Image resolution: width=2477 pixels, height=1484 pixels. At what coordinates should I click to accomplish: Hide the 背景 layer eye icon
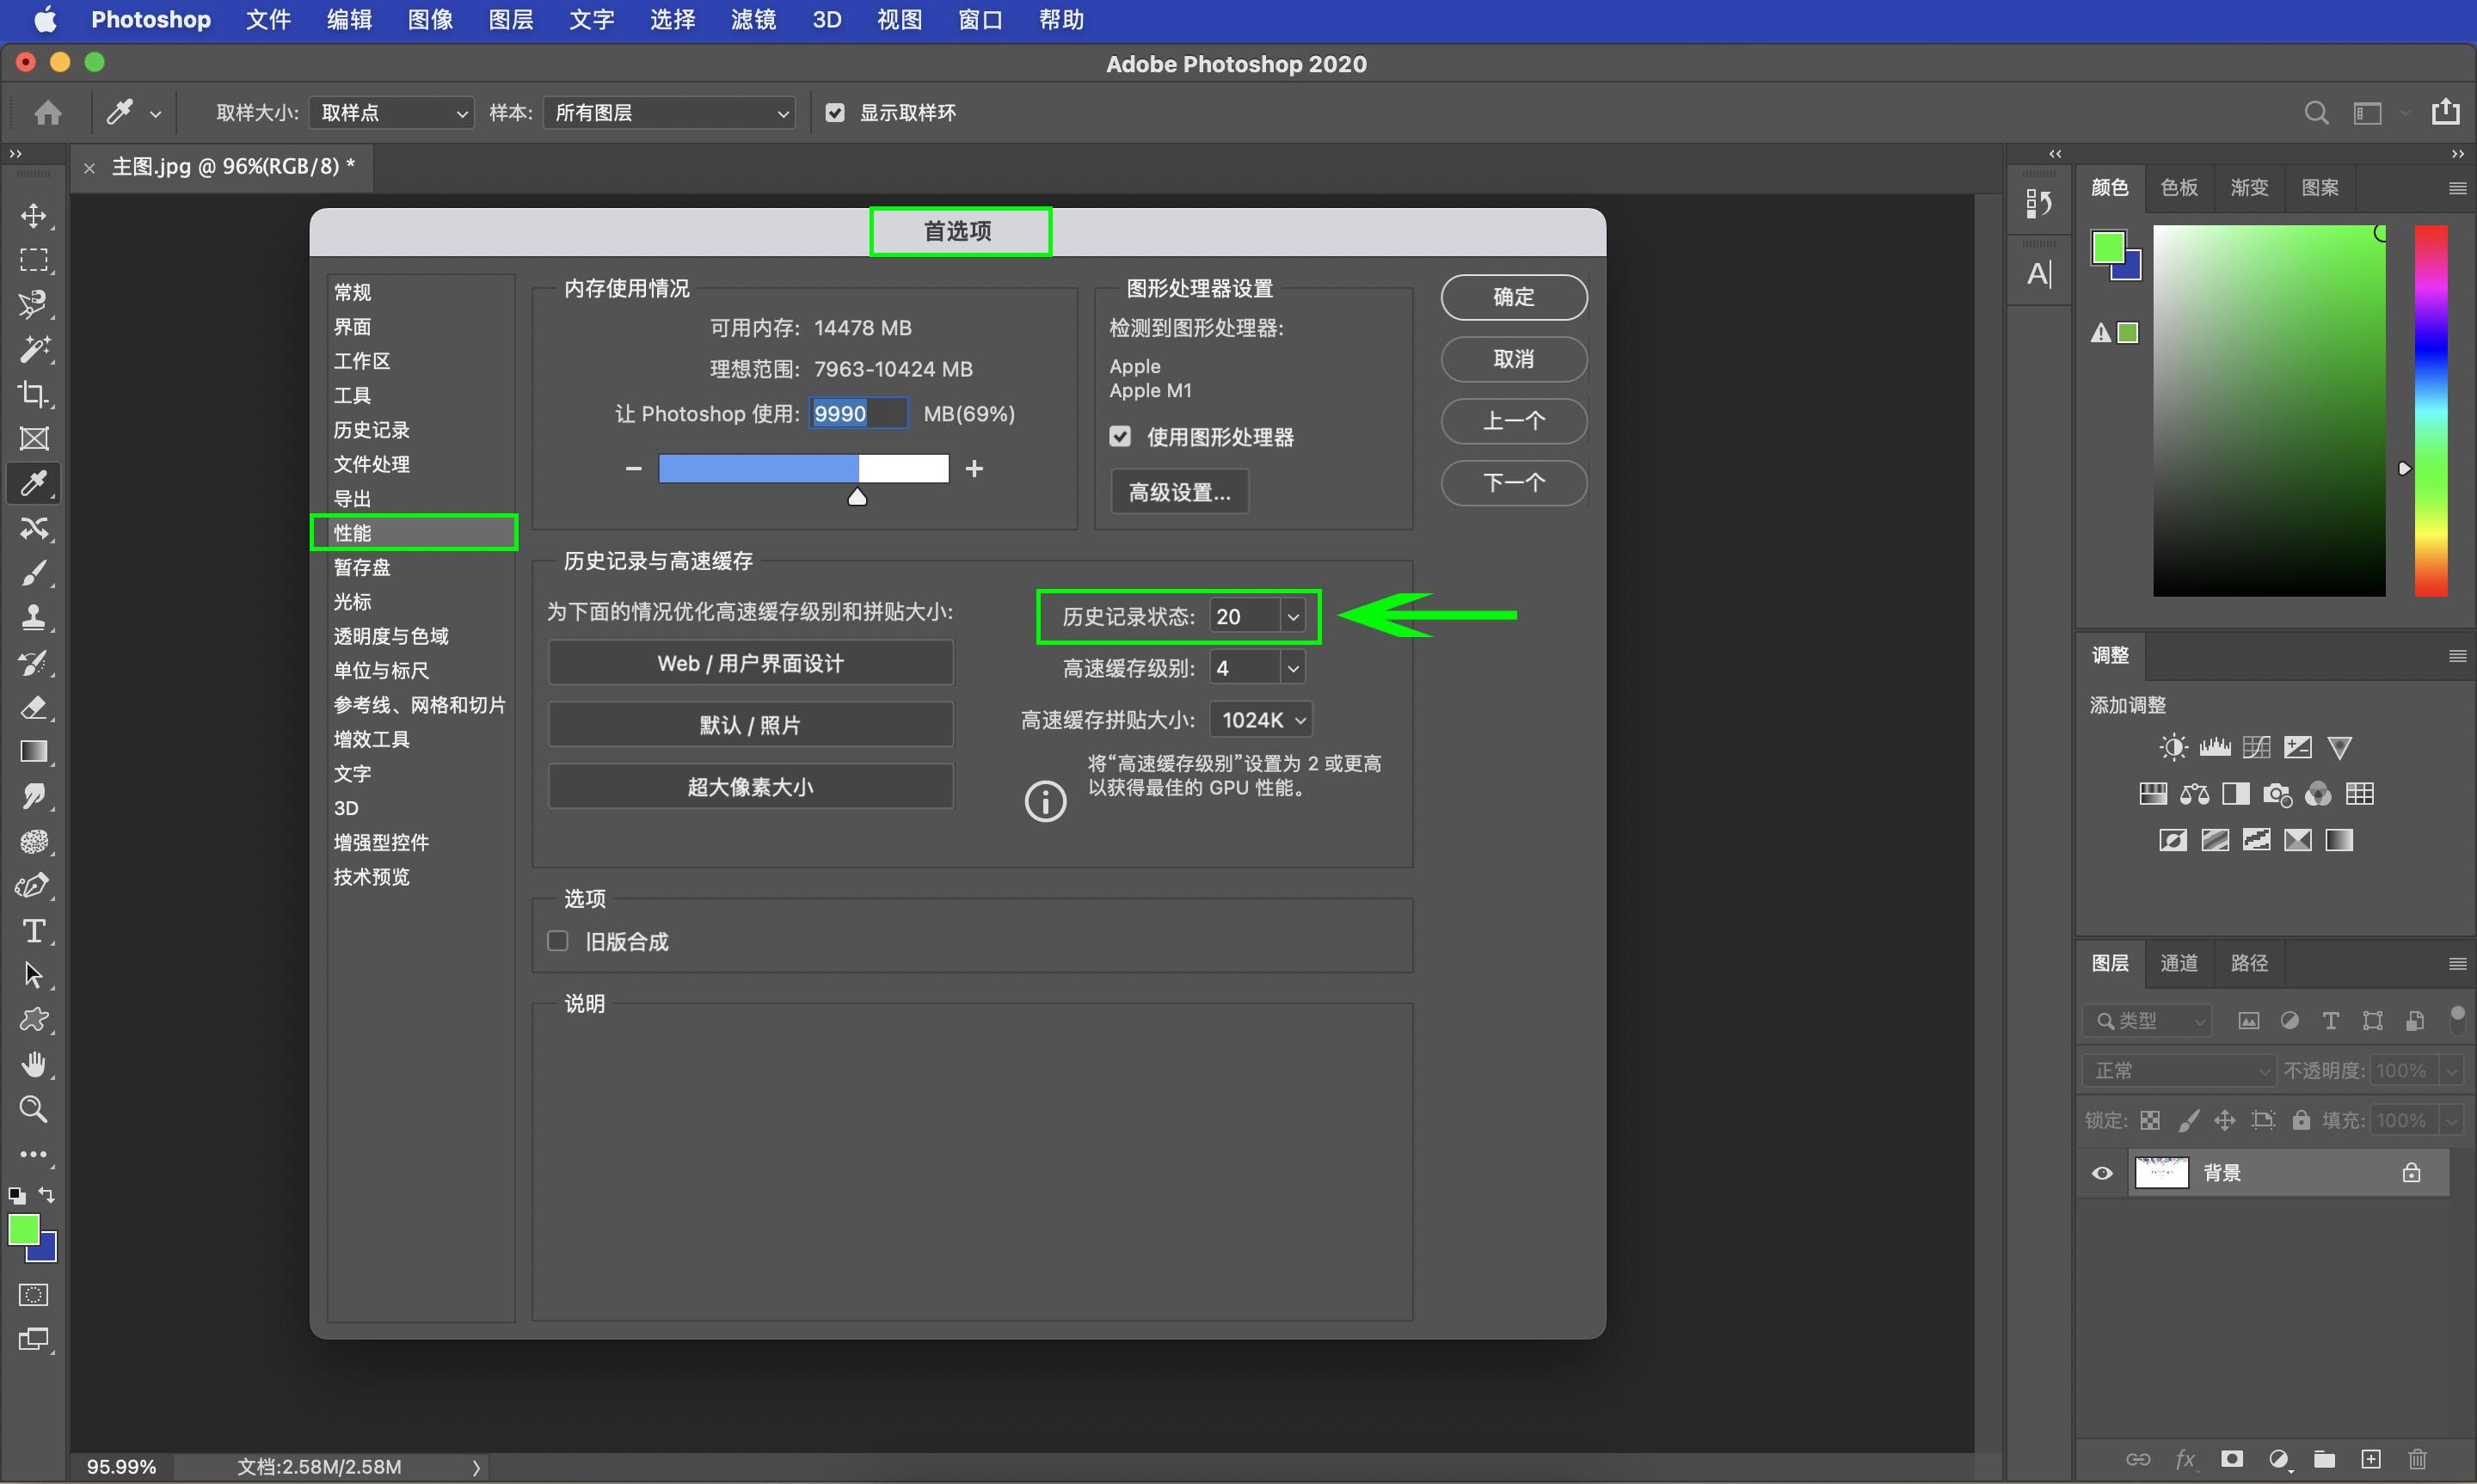tap(2102, 1173)
